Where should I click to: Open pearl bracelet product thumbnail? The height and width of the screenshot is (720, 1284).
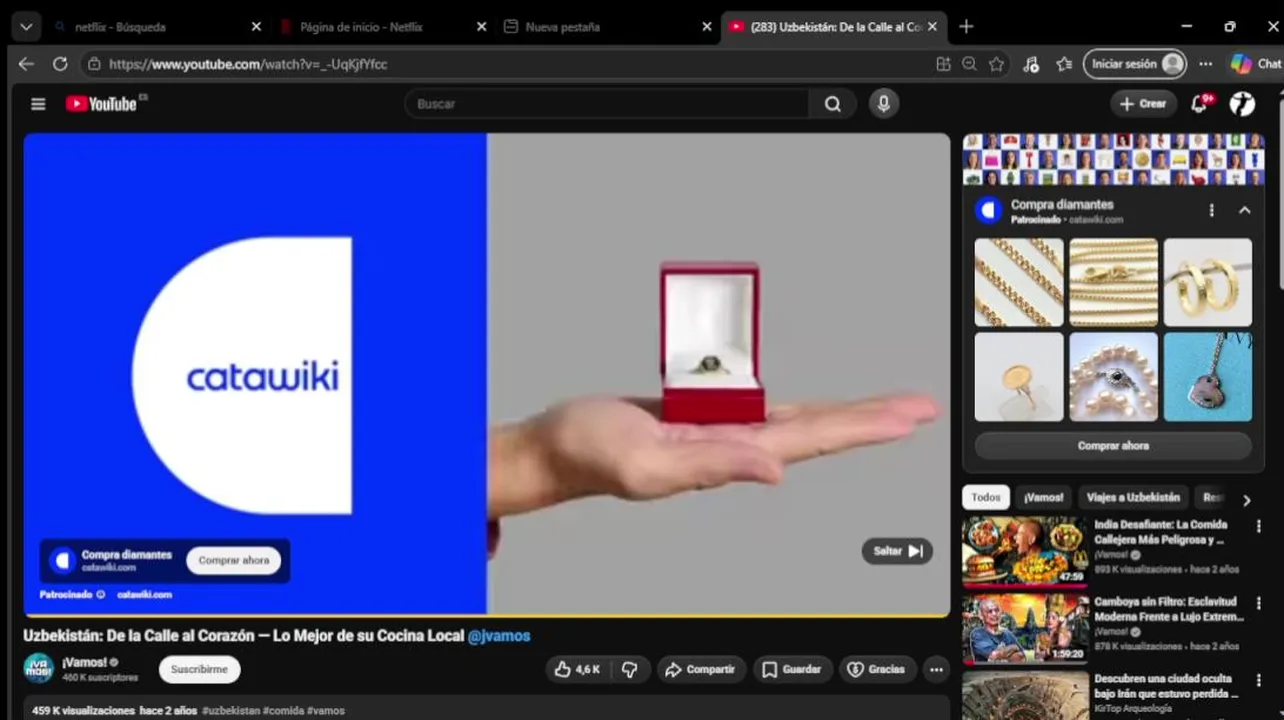click(1113, 377)
